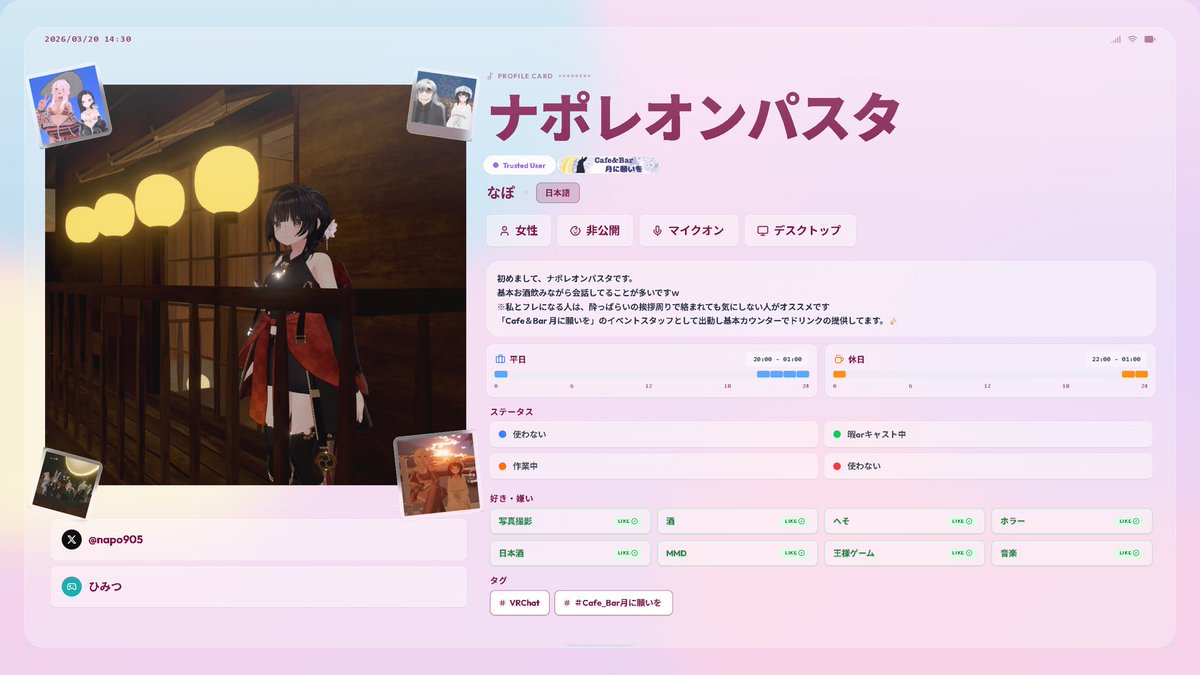Viewport: 1200px width, 675px height.
Task: Click the LIKE badge on 日本酒
Action: [x=627, y=553]
